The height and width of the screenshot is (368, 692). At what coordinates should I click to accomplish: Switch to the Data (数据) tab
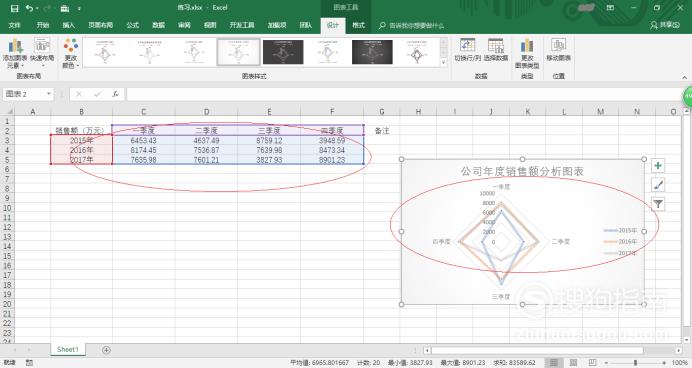158,25
